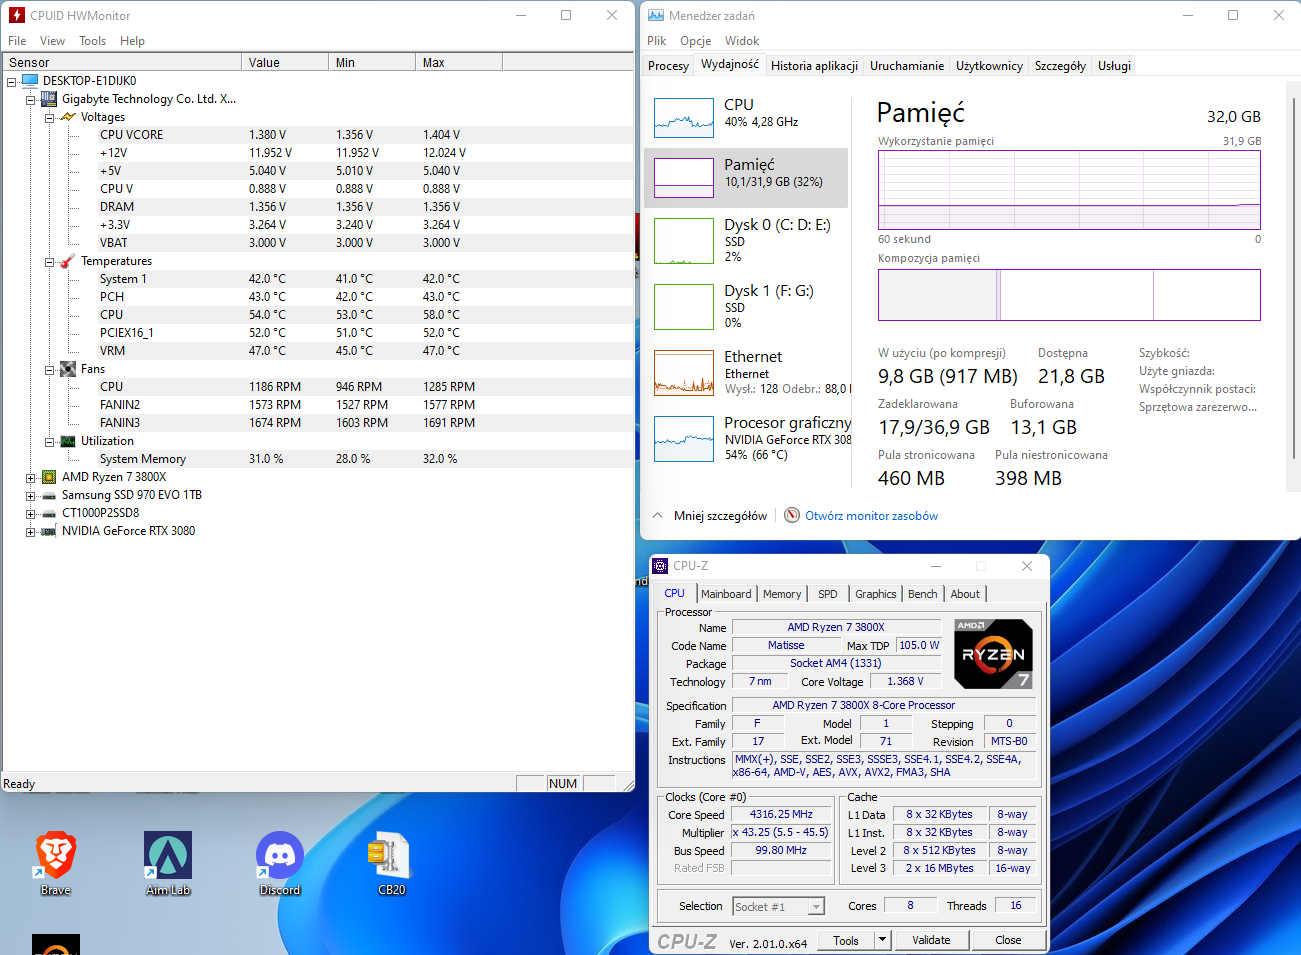Click the CT1000P2SSD8 drive icon

[49, 513]
